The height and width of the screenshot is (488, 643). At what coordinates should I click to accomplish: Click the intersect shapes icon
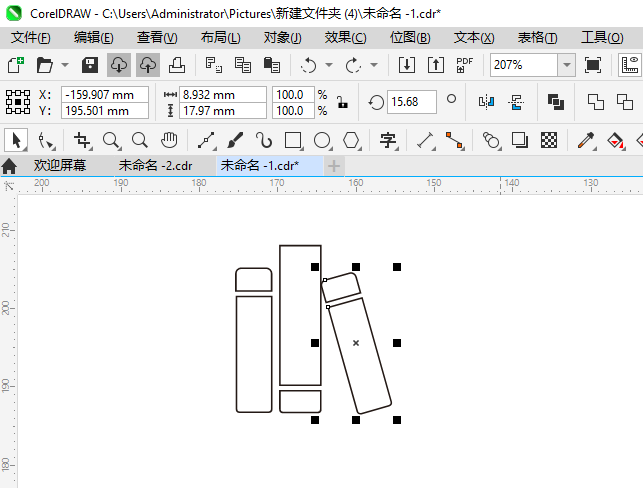(625, 102)
